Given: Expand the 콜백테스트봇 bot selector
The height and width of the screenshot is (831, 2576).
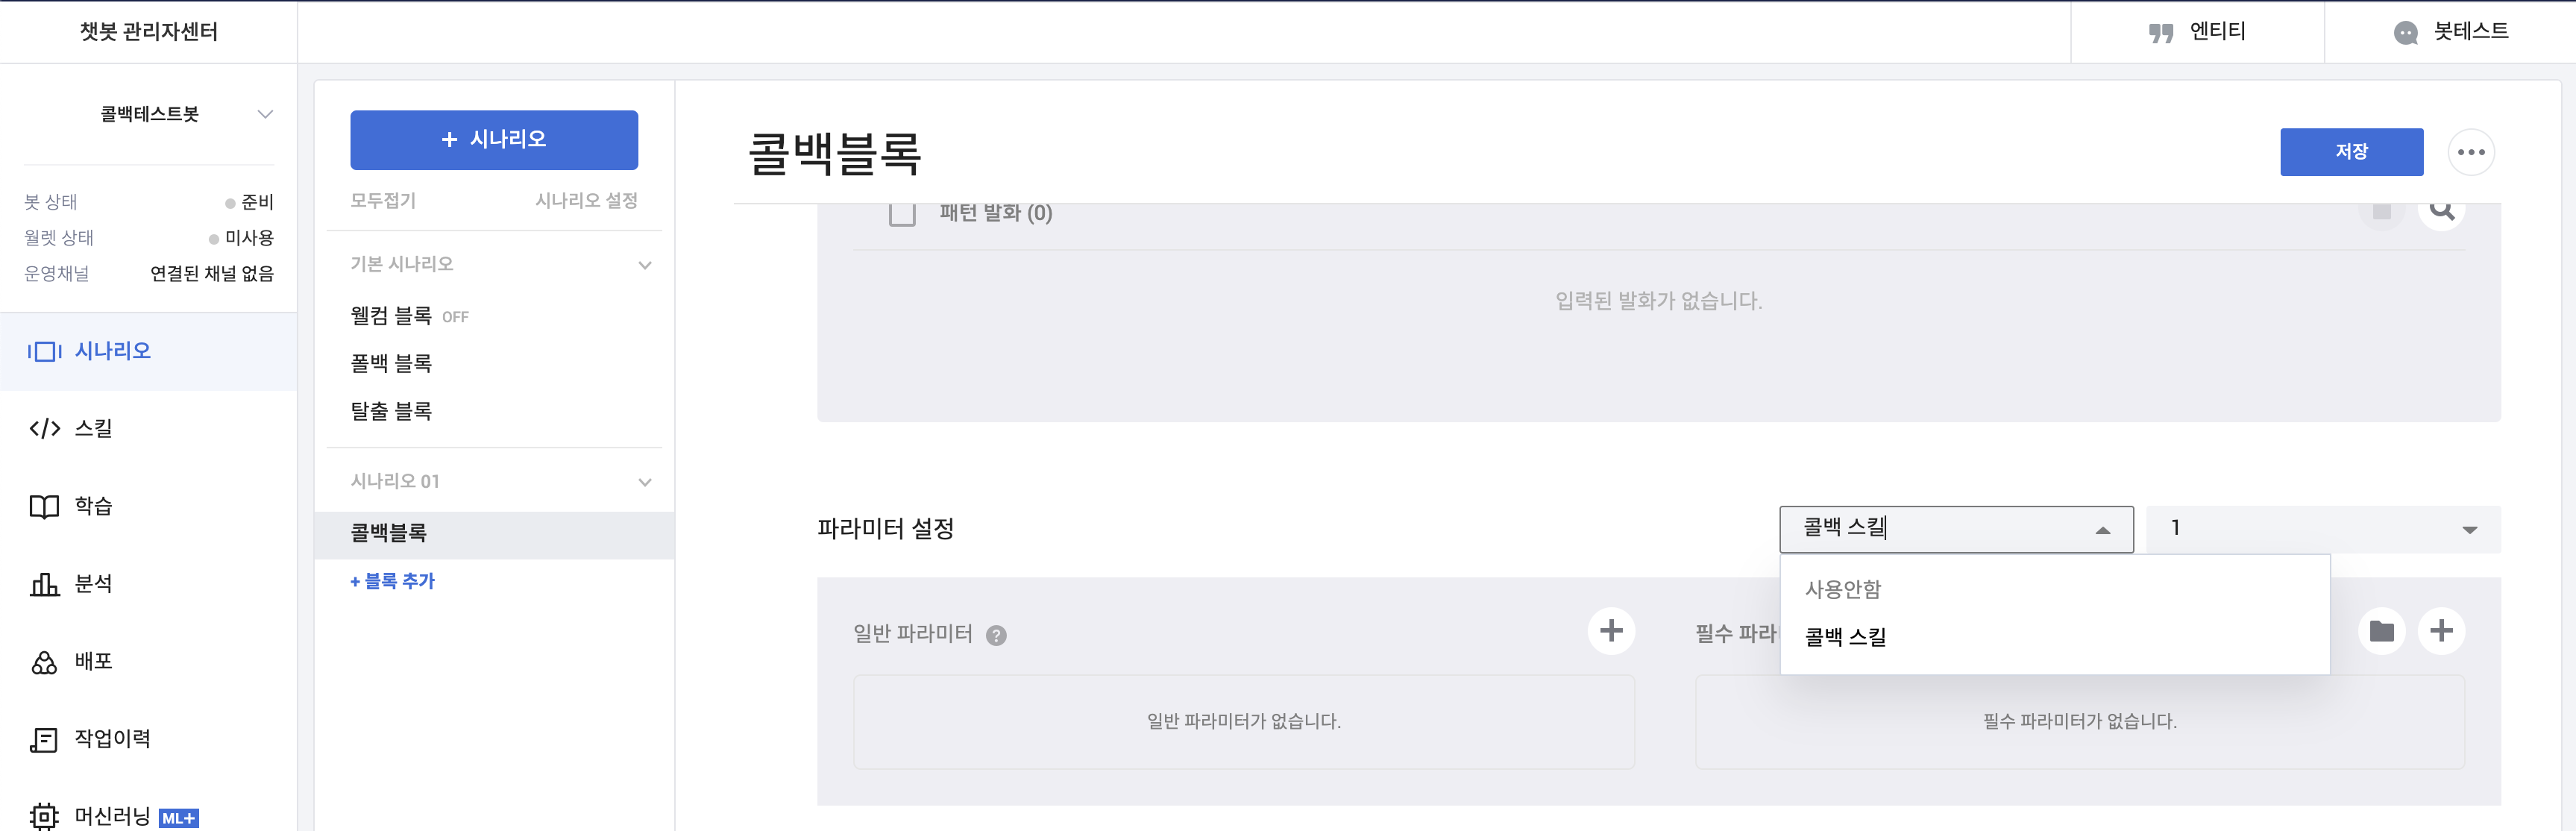Looking at the screenshot, I should click(265, 114).
